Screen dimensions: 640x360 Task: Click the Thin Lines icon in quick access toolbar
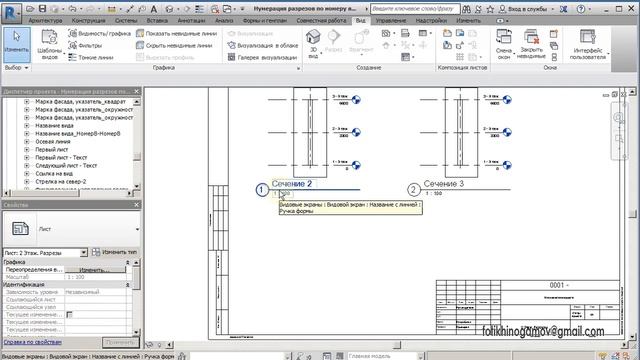pyautogui.click(x=200, y=9)
